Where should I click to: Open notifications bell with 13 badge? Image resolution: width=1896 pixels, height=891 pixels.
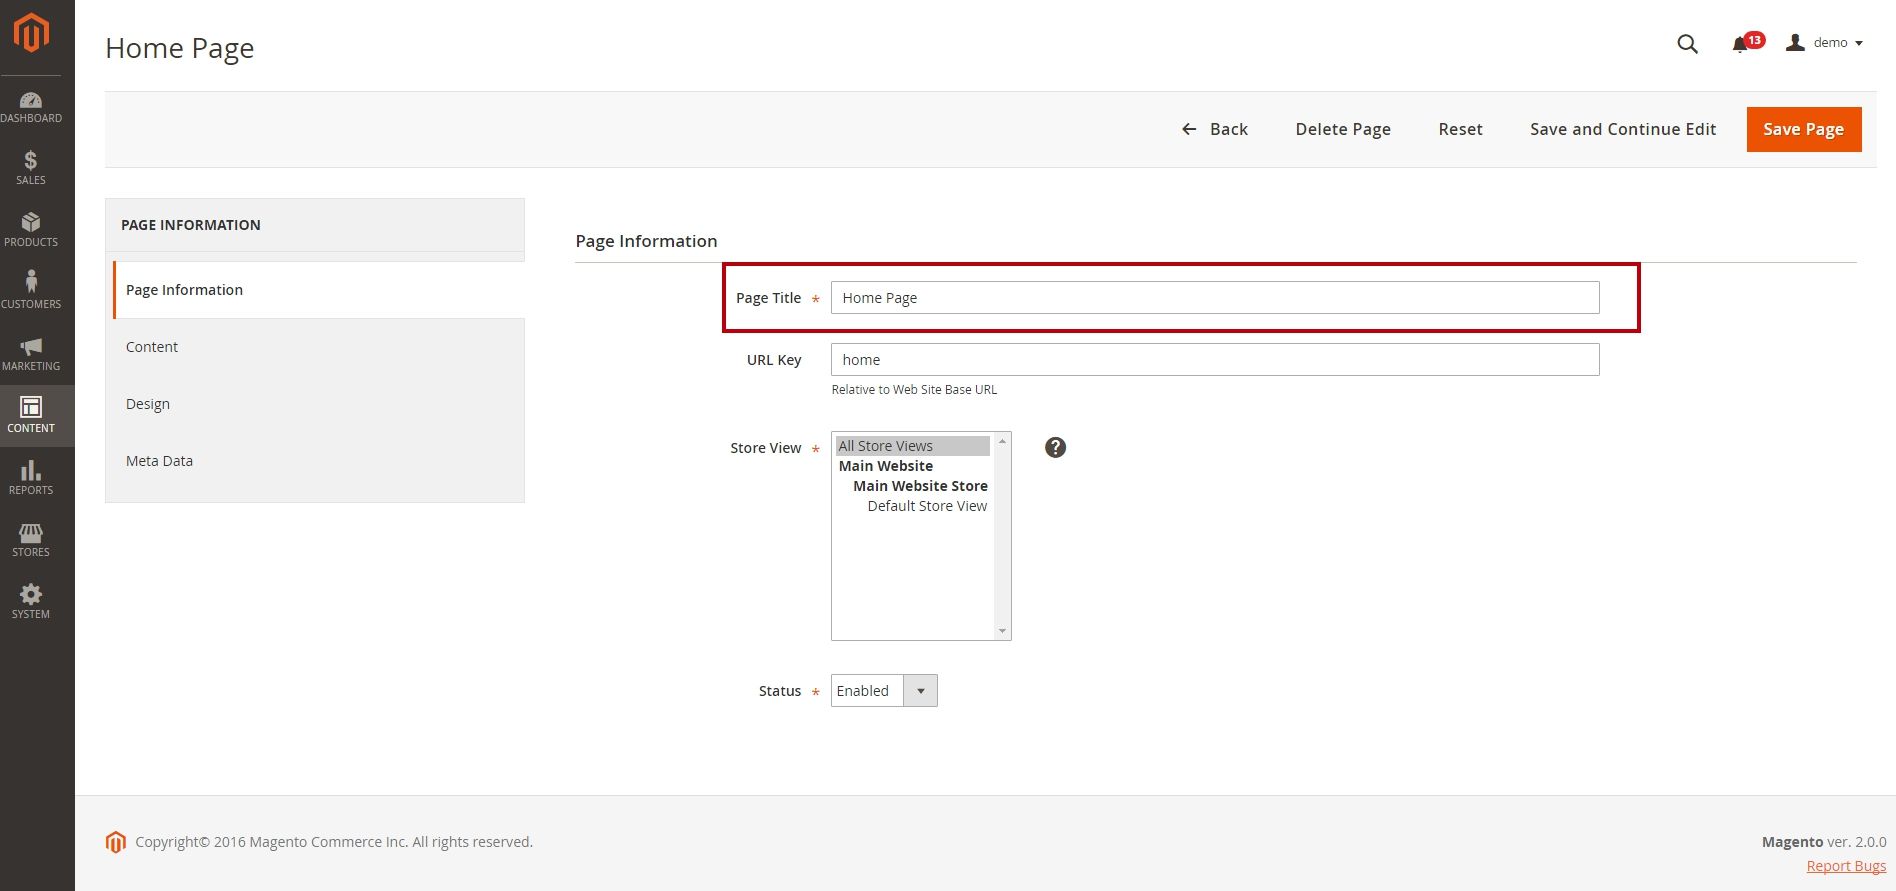(x=1742, y=44)
